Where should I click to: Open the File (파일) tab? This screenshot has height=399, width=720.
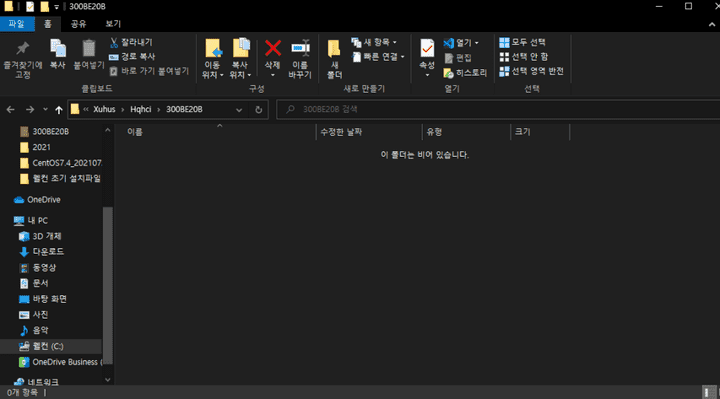coord(17,24)
